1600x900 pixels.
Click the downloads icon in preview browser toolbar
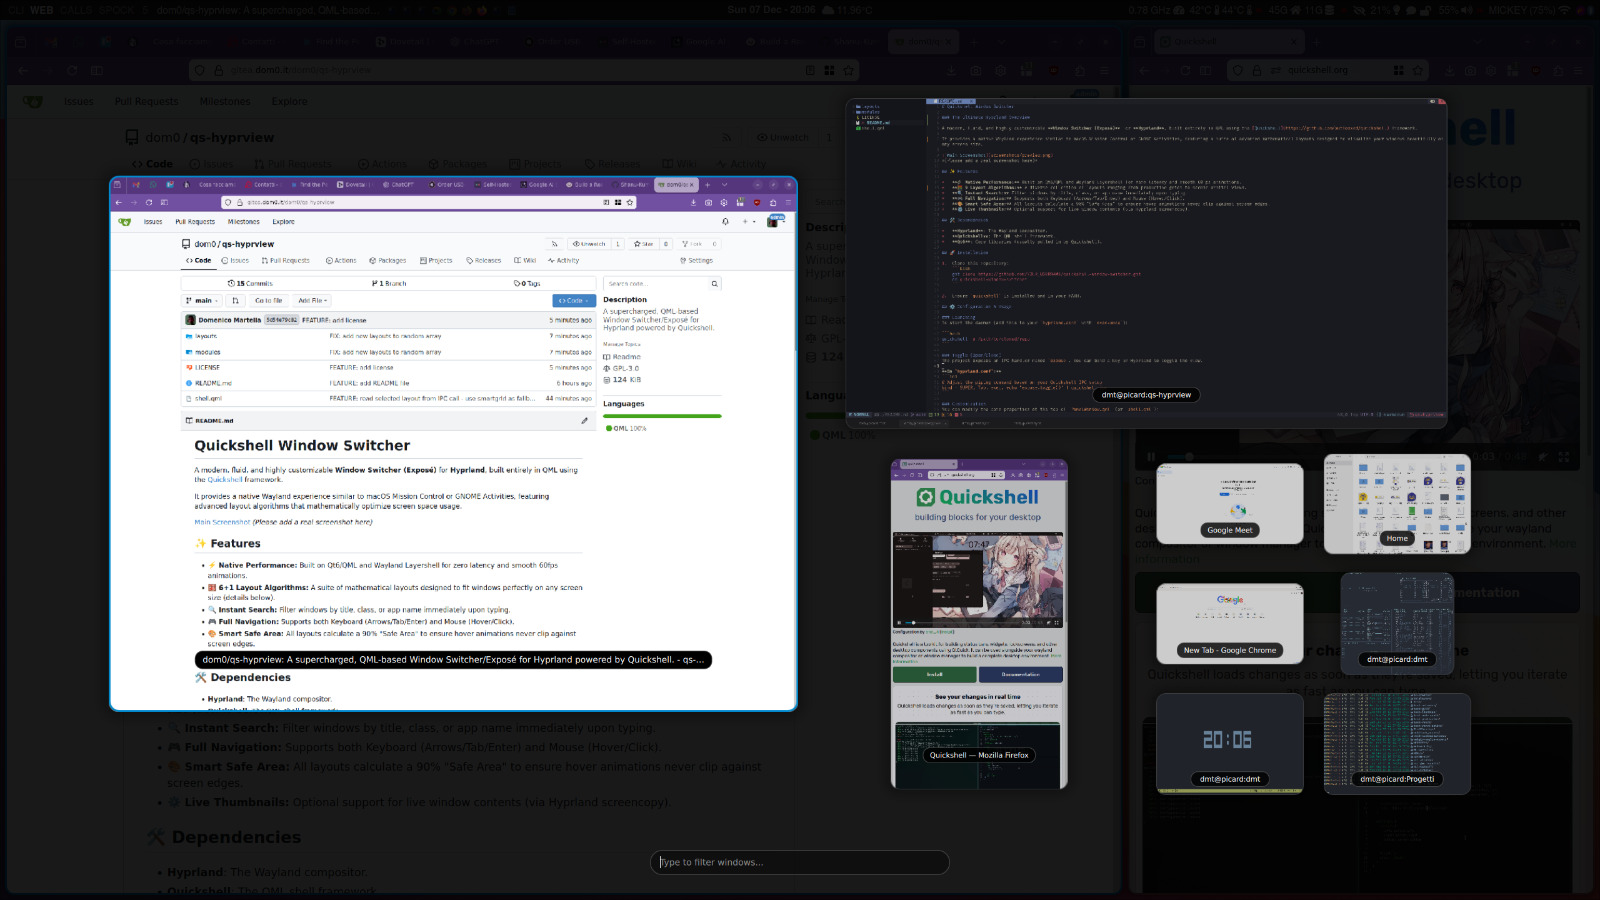click(693, 202)
